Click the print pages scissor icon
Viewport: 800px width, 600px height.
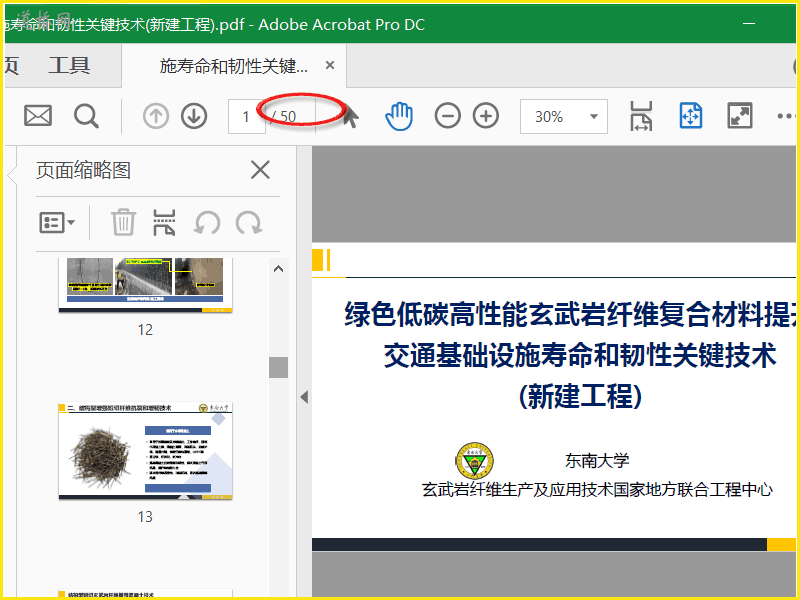(x=164, y=222)
